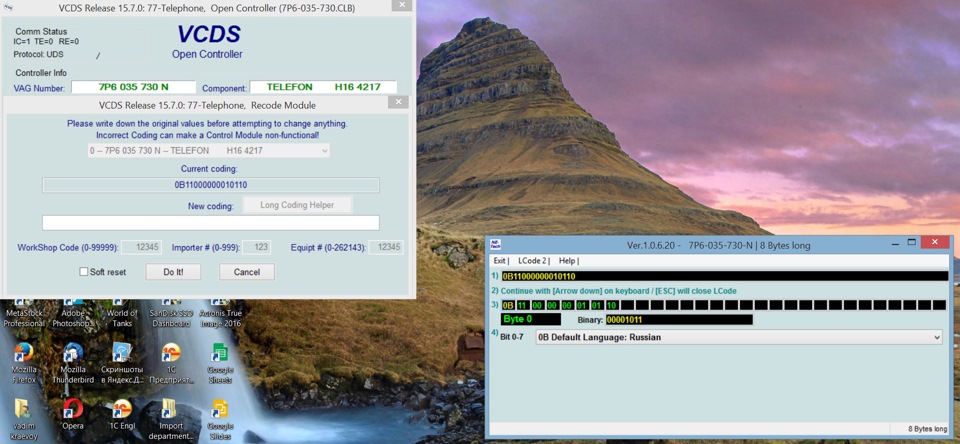Click the Do It! button
960x444 pixels.
(x=173, y=272)
